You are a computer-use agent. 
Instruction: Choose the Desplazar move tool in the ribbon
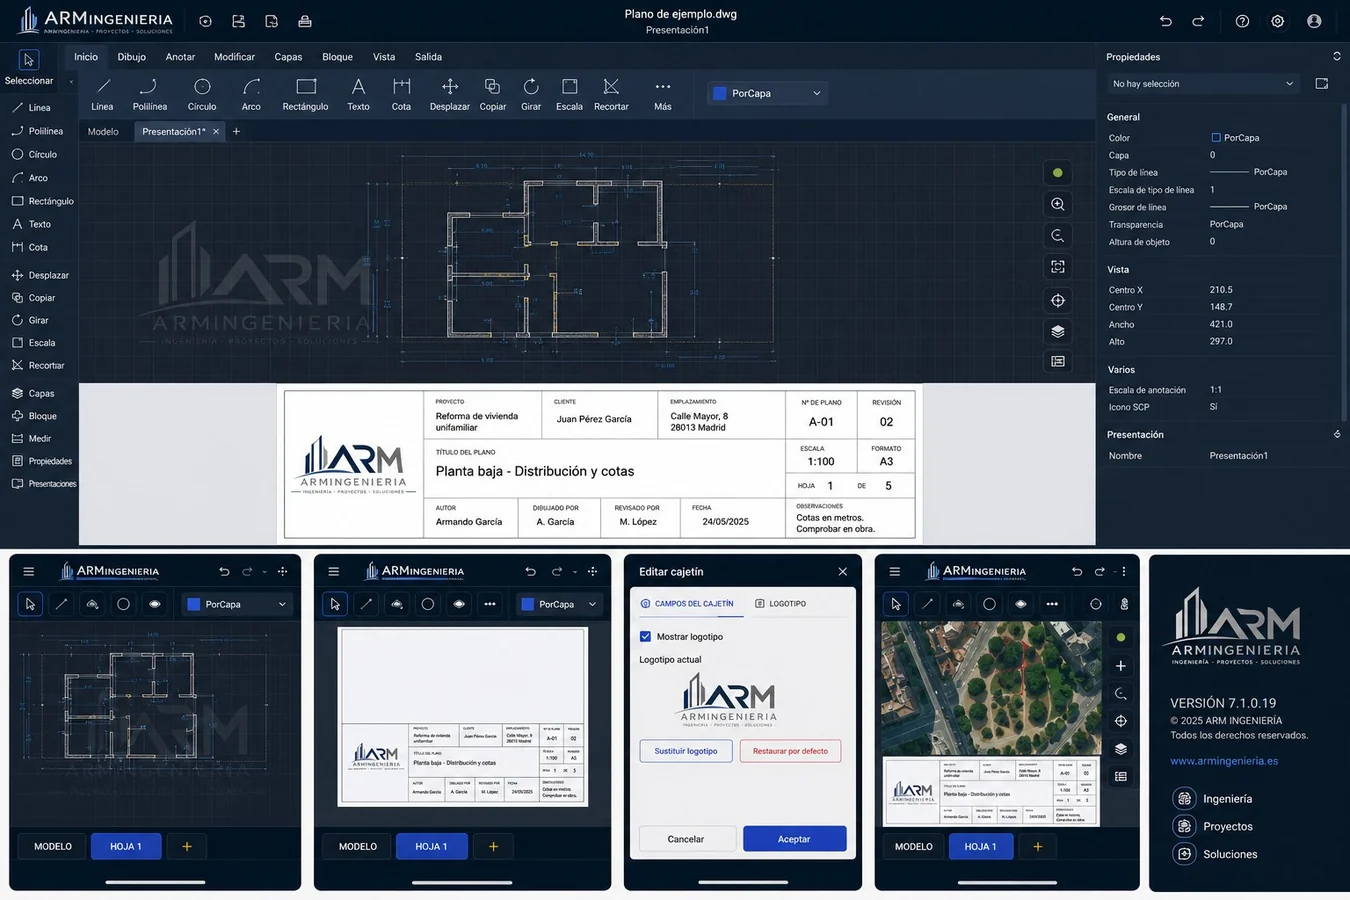coord(449,94)
